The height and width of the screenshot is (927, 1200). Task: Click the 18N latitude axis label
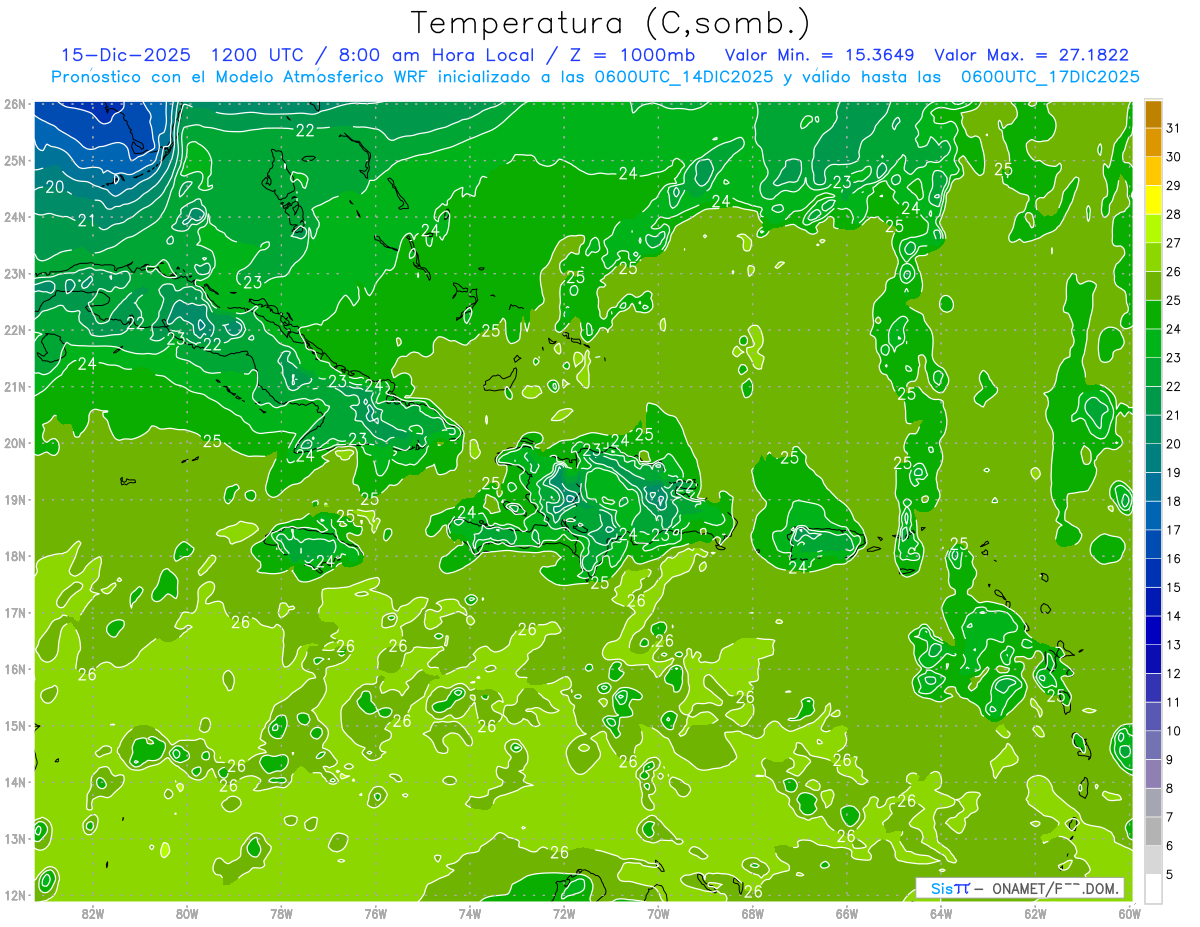pos(15,556)
